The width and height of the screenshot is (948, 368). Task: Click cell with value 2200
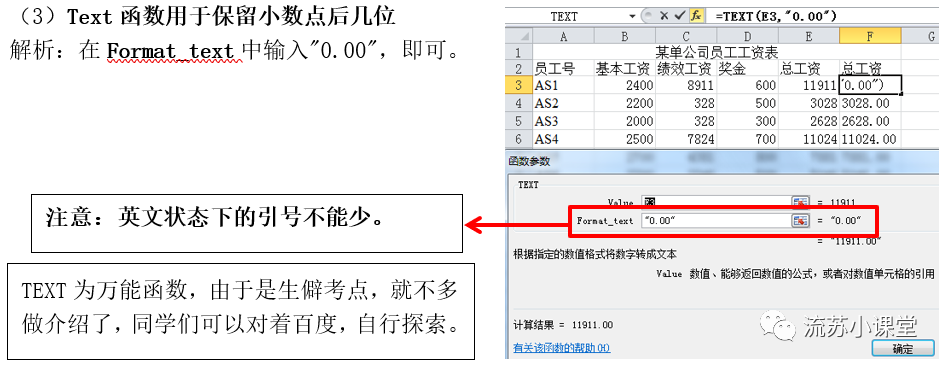click(625, 103)
